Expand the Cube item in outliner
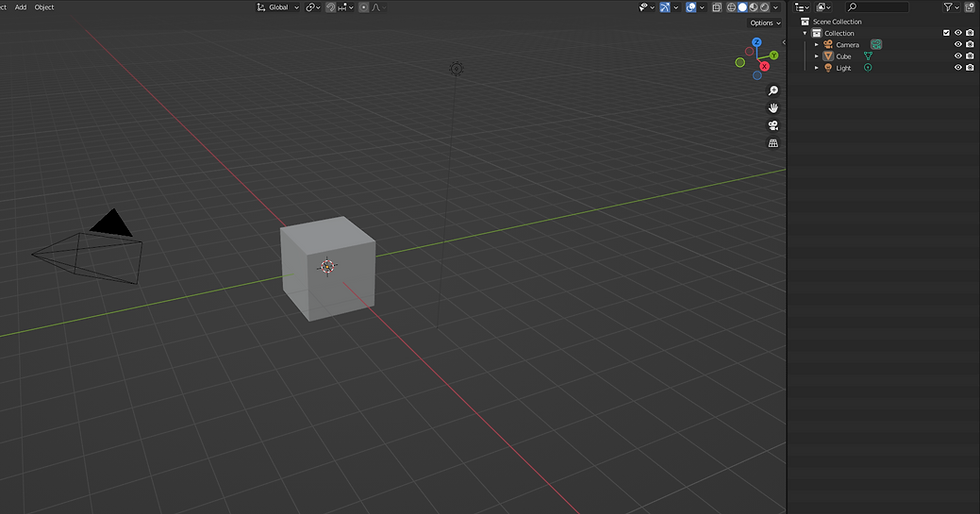 [x=816, y=56]
